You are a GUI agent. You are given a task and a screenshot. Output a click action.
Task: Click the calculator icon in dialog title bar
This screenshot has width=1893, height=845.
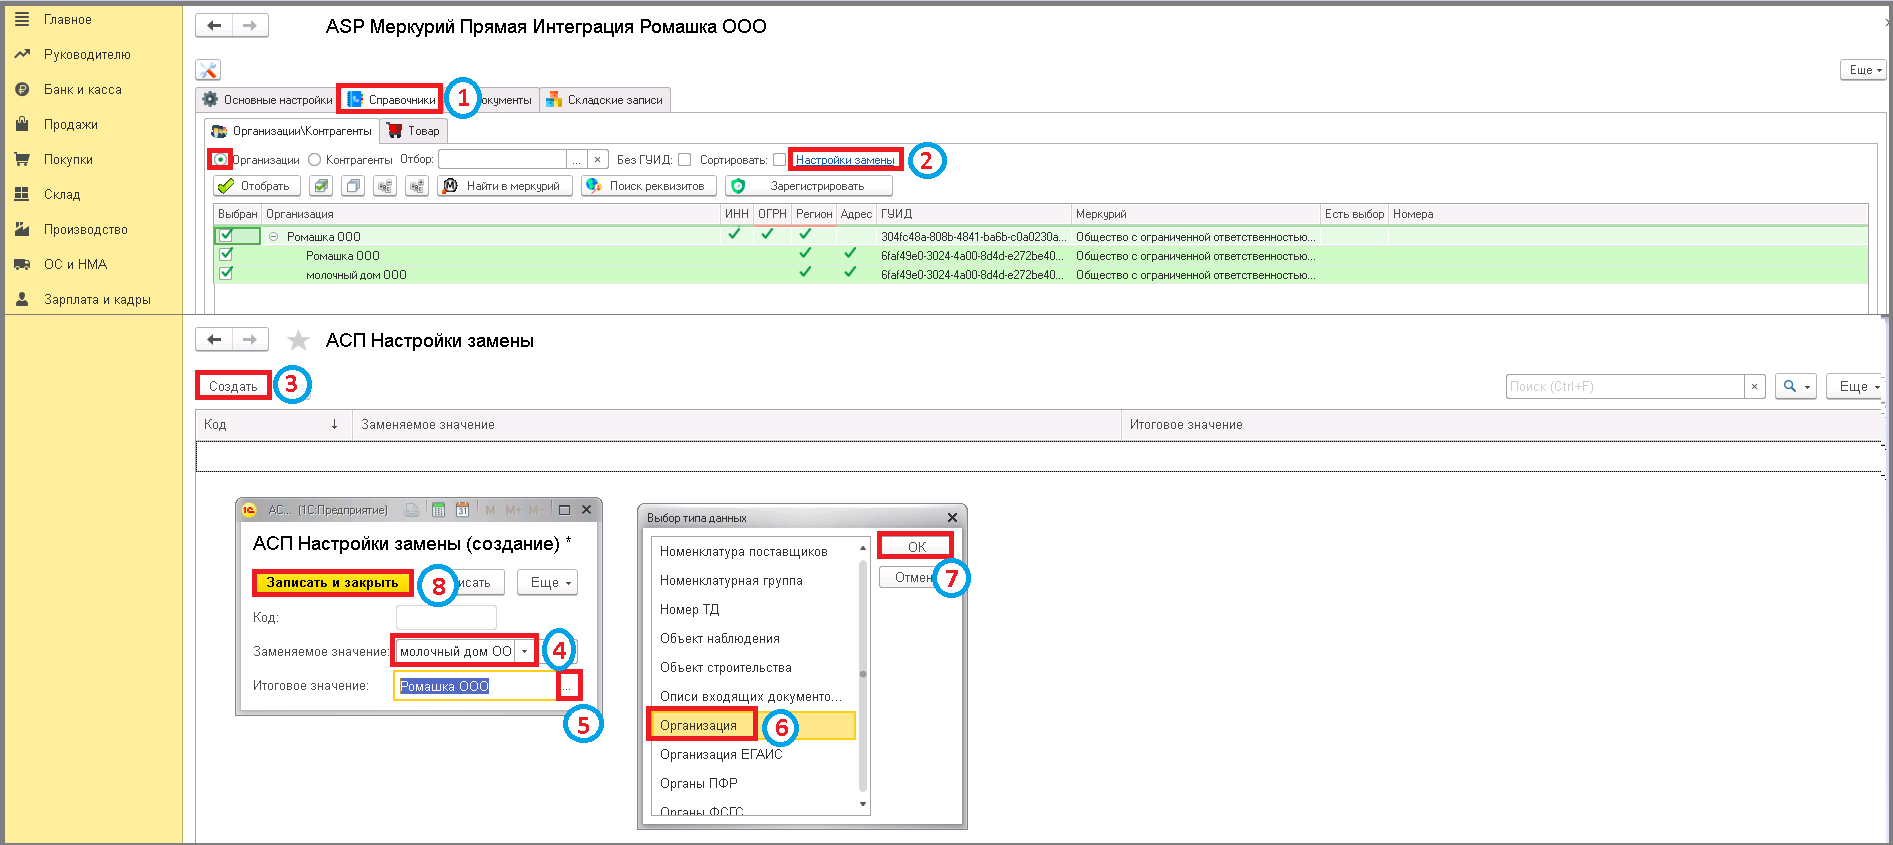[438, 510]
